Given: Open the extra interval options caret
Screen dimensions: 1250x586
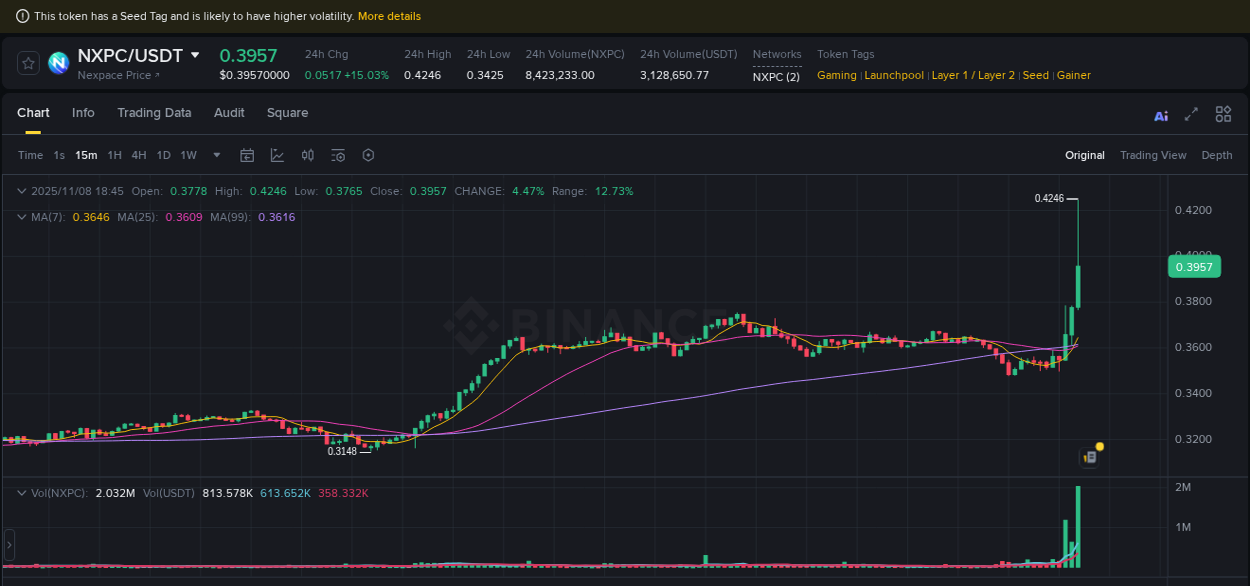Looking at the screenshot, I should (216, 155).
